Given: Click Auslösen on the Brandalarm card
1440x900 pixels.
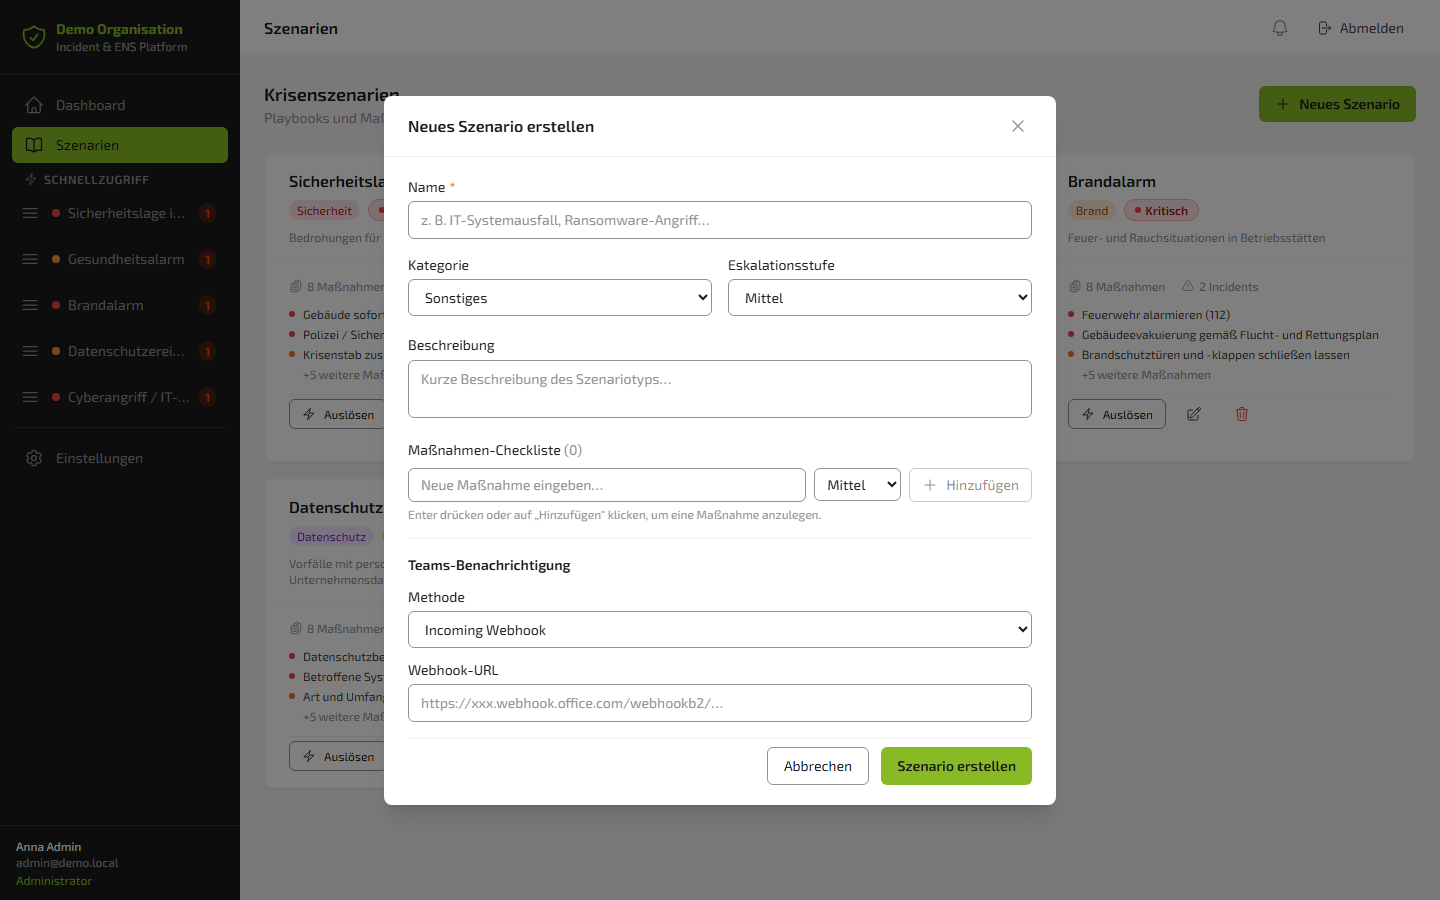Looking at the screenshot, I should click(1117, 414).
